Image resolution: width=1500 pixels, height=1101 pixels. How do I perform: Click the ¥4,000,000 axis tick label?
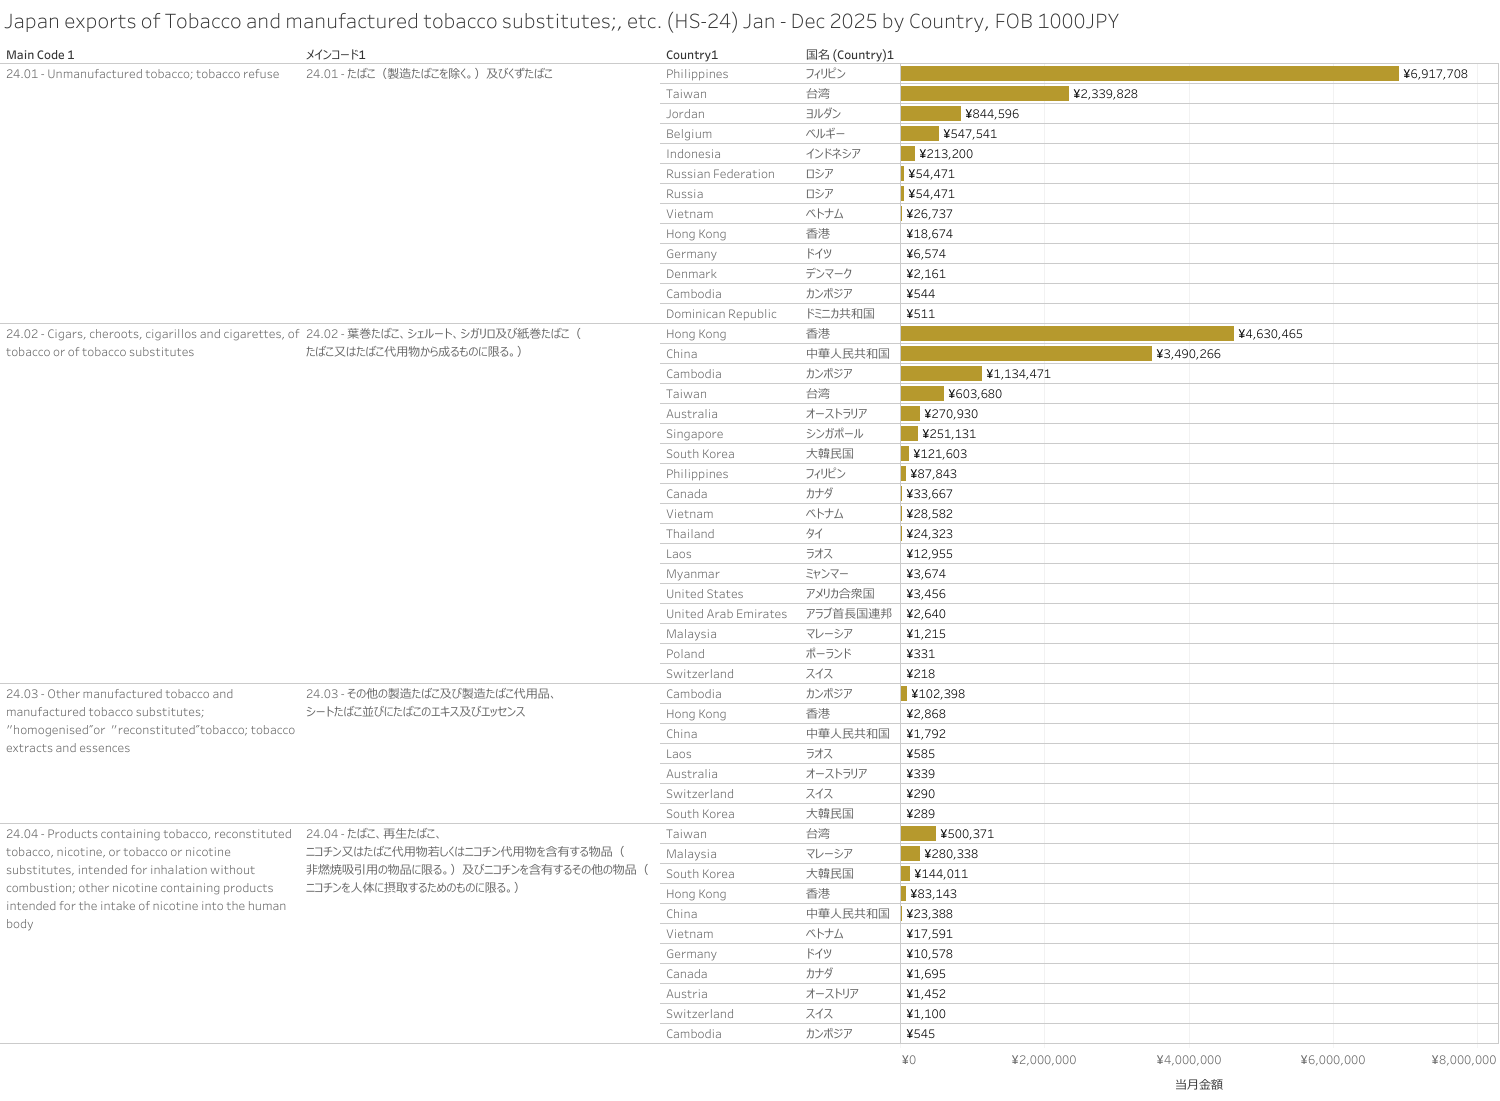(x=1188, y=1060)
